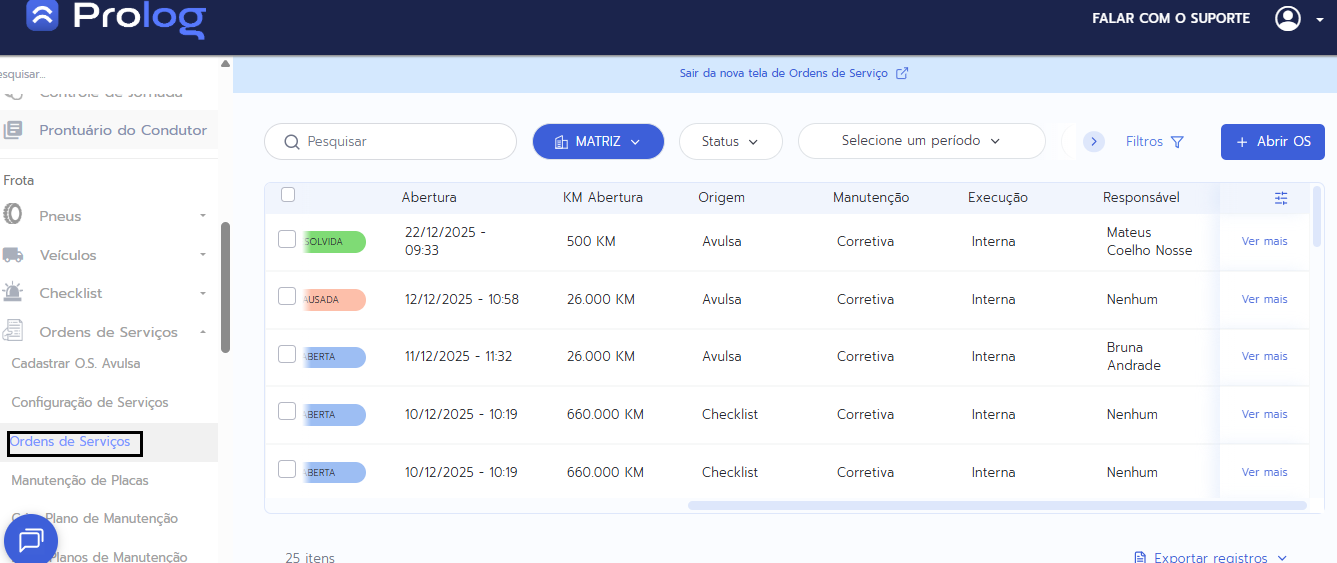
Task: Click the horizontal table scrollbar
Action: click(996, 505)
